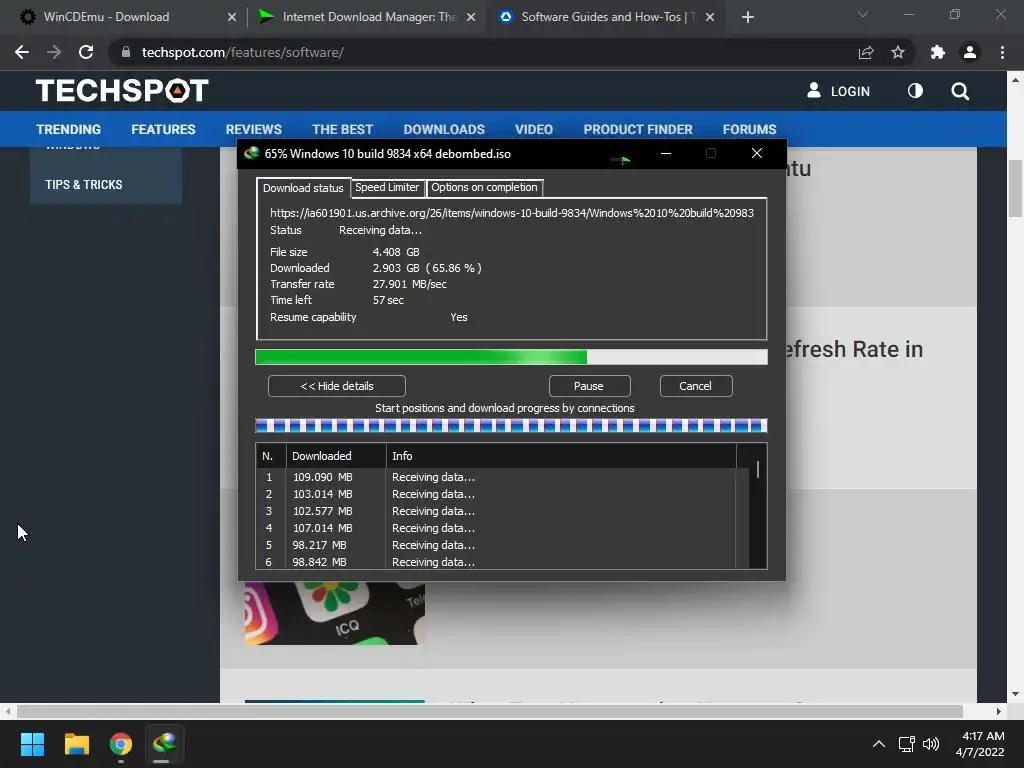Click the Info column header
1024x768 pixels.
click(561, 456)
